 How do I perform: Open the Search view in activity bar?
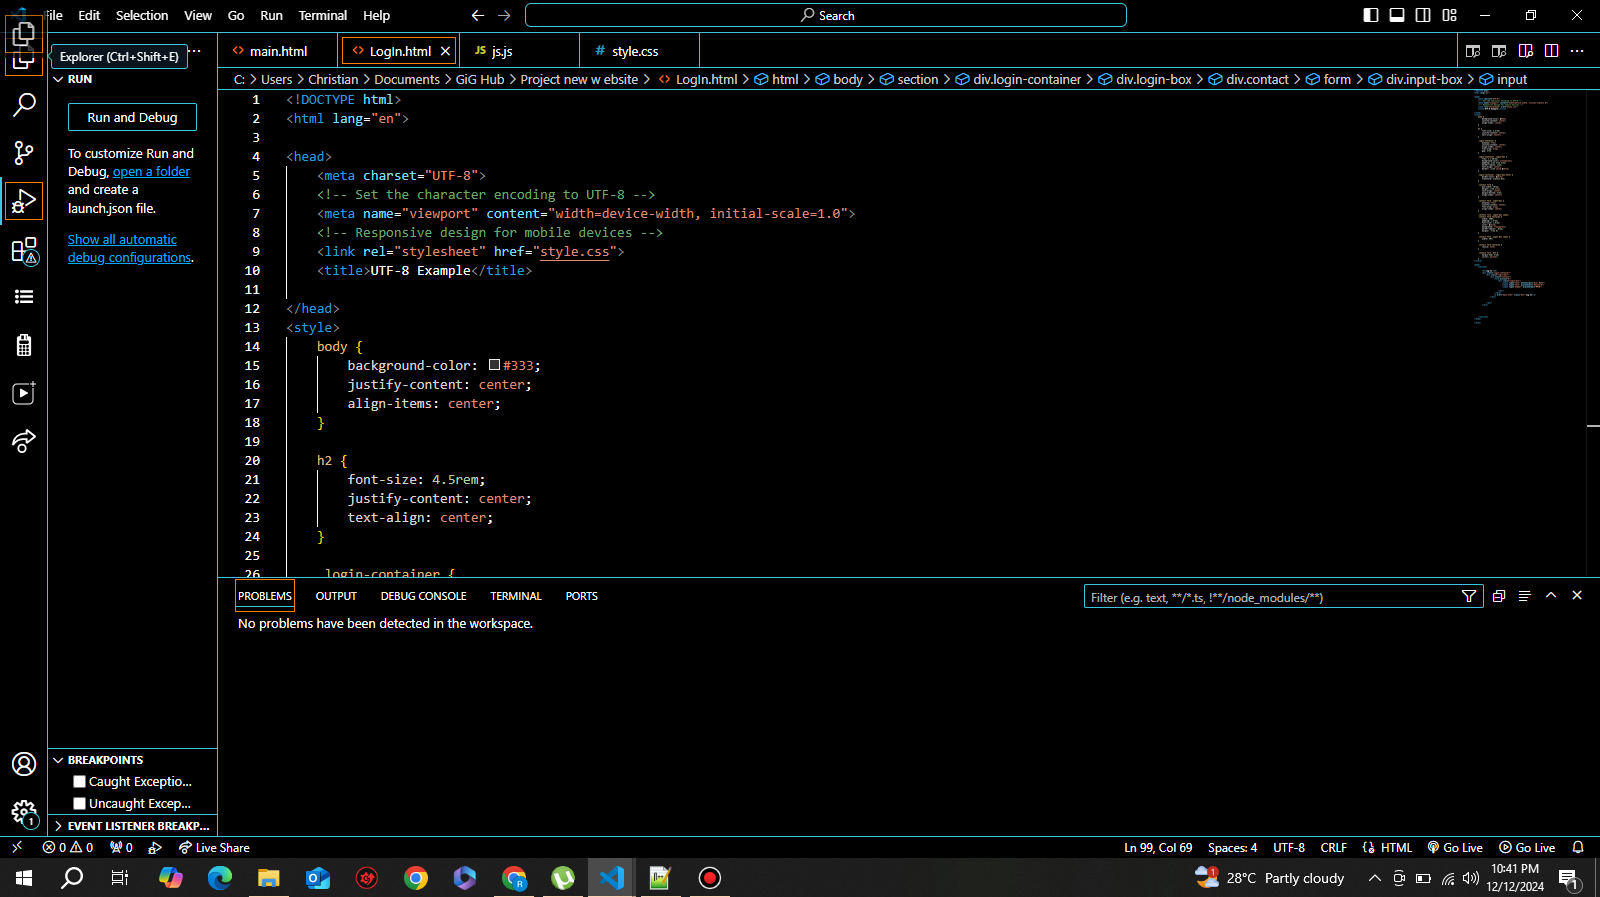tap(24, 104)
